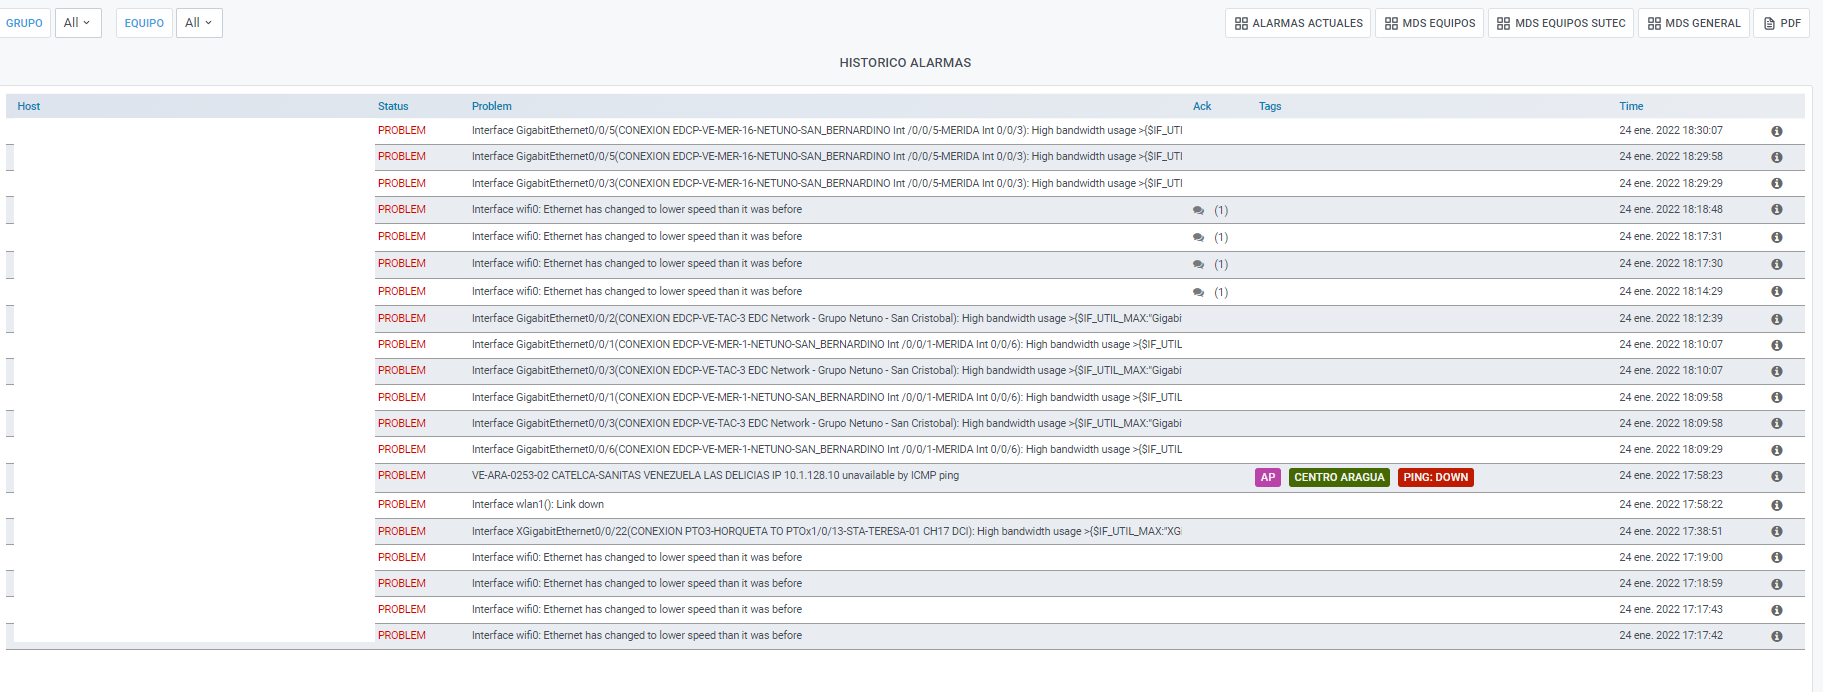Viewport: 1823px width, 692px height.
Task: Switch to ALARMAS ACTUALES view
Action: [x=1298, y=23]
